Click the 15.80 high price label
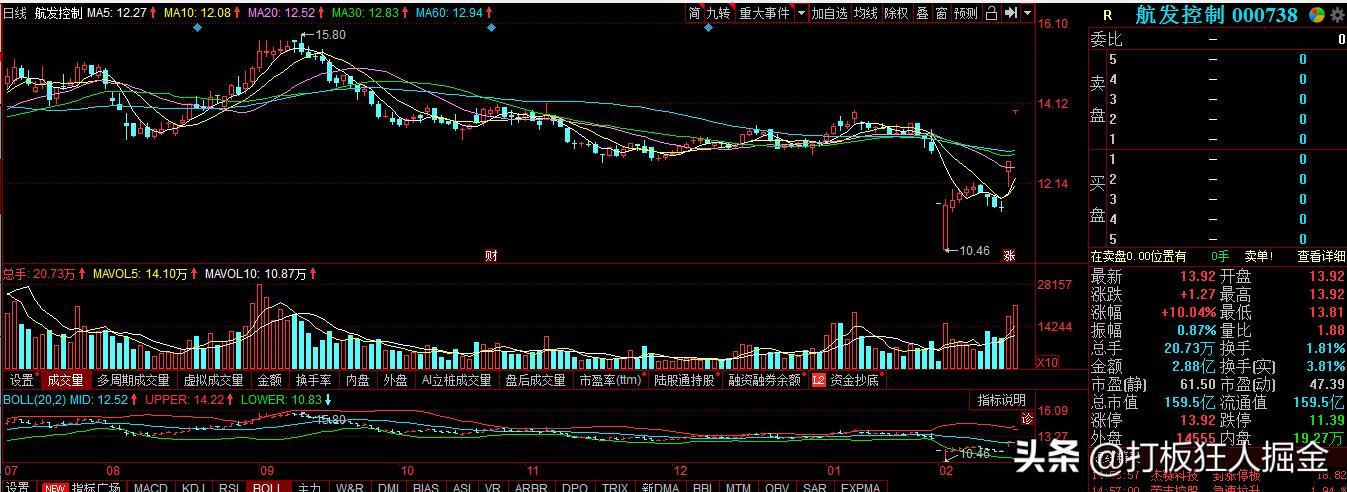The width and height of the screenshot is (1347, 492). [330, 34]
